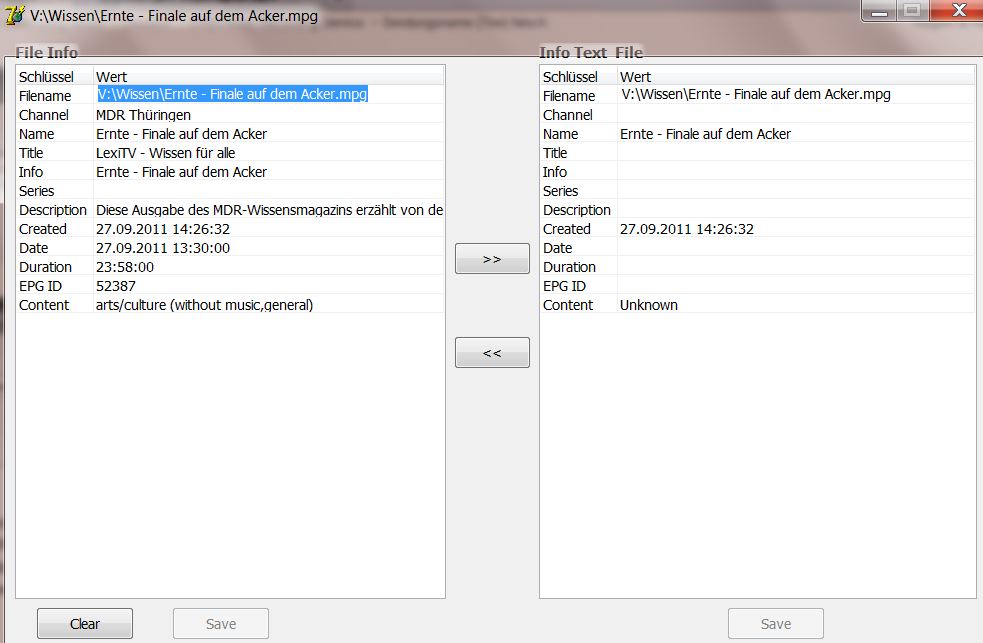The width and height of the screenshot is (983, 643).
Task: Click the EPG ID key in File Info
Action: click(40, 286)
